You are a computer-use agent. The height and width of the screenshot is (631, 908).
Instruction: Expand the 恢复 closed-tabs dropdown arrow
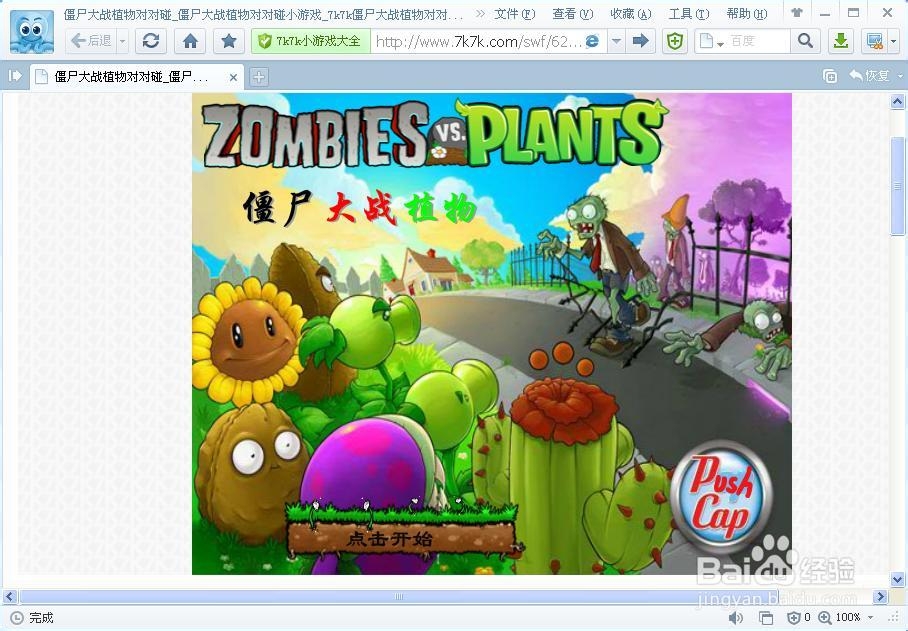pyautogui.click(x=899, y=76)
